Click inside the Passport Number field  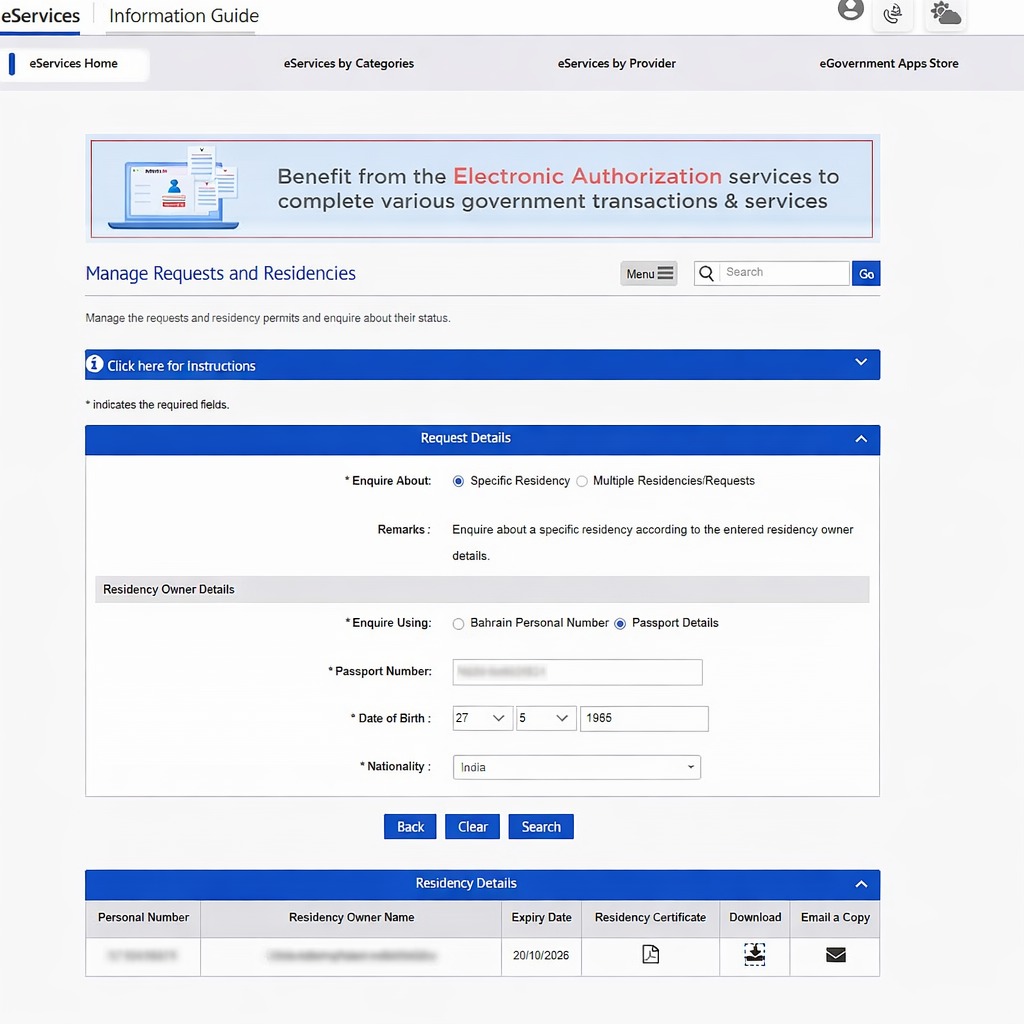click(x=576, y=671)
